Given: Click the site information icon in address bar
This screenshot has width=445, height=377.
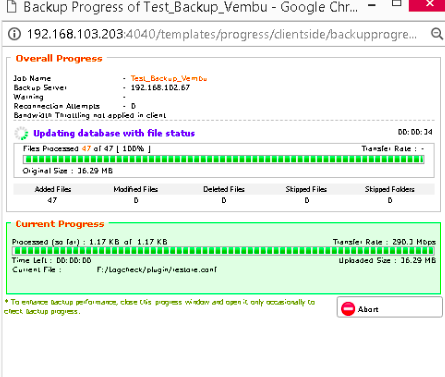Looking at the screenshot, I should [x=14, y=34].
